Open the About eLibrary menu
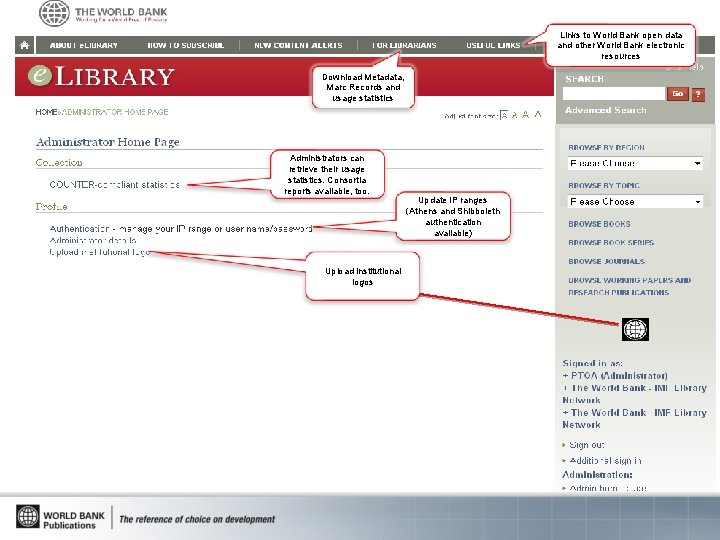Screen dimensions: 720x540 tap(84, 45)
